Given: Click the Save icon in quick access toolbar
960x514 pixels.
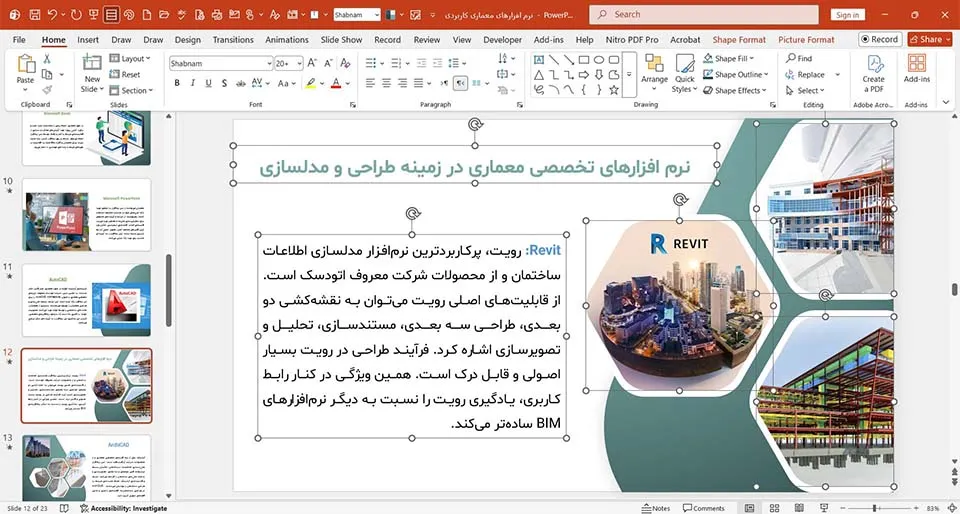Looking at the screenshot, I should pos(35,14).
